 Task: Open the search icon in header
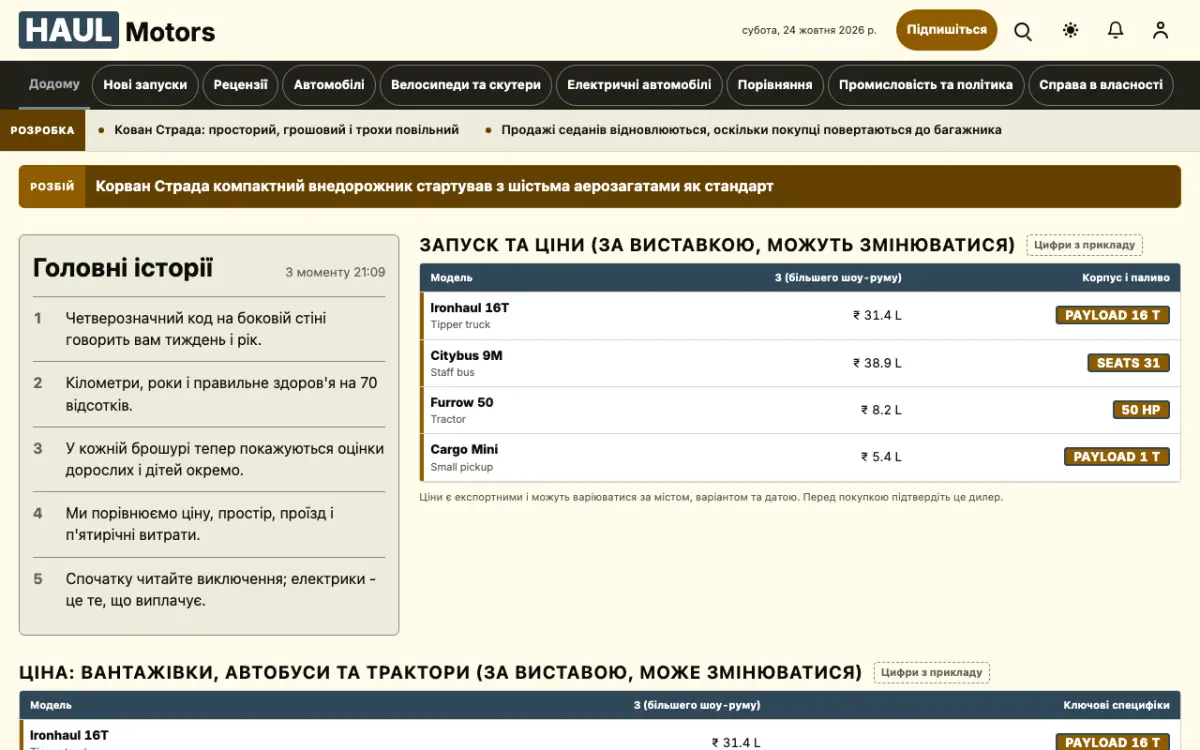1023,31
